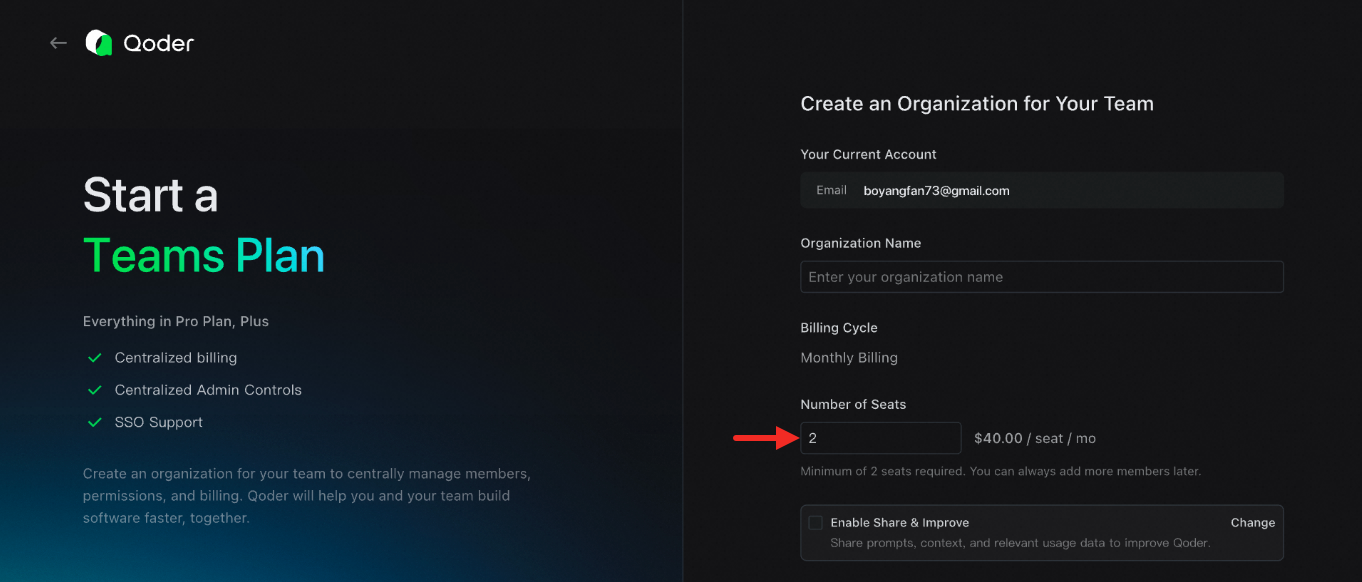Click the 'Organization Name' label
The width and height of the screenshot is (1362, 582).
coord(861,243)
